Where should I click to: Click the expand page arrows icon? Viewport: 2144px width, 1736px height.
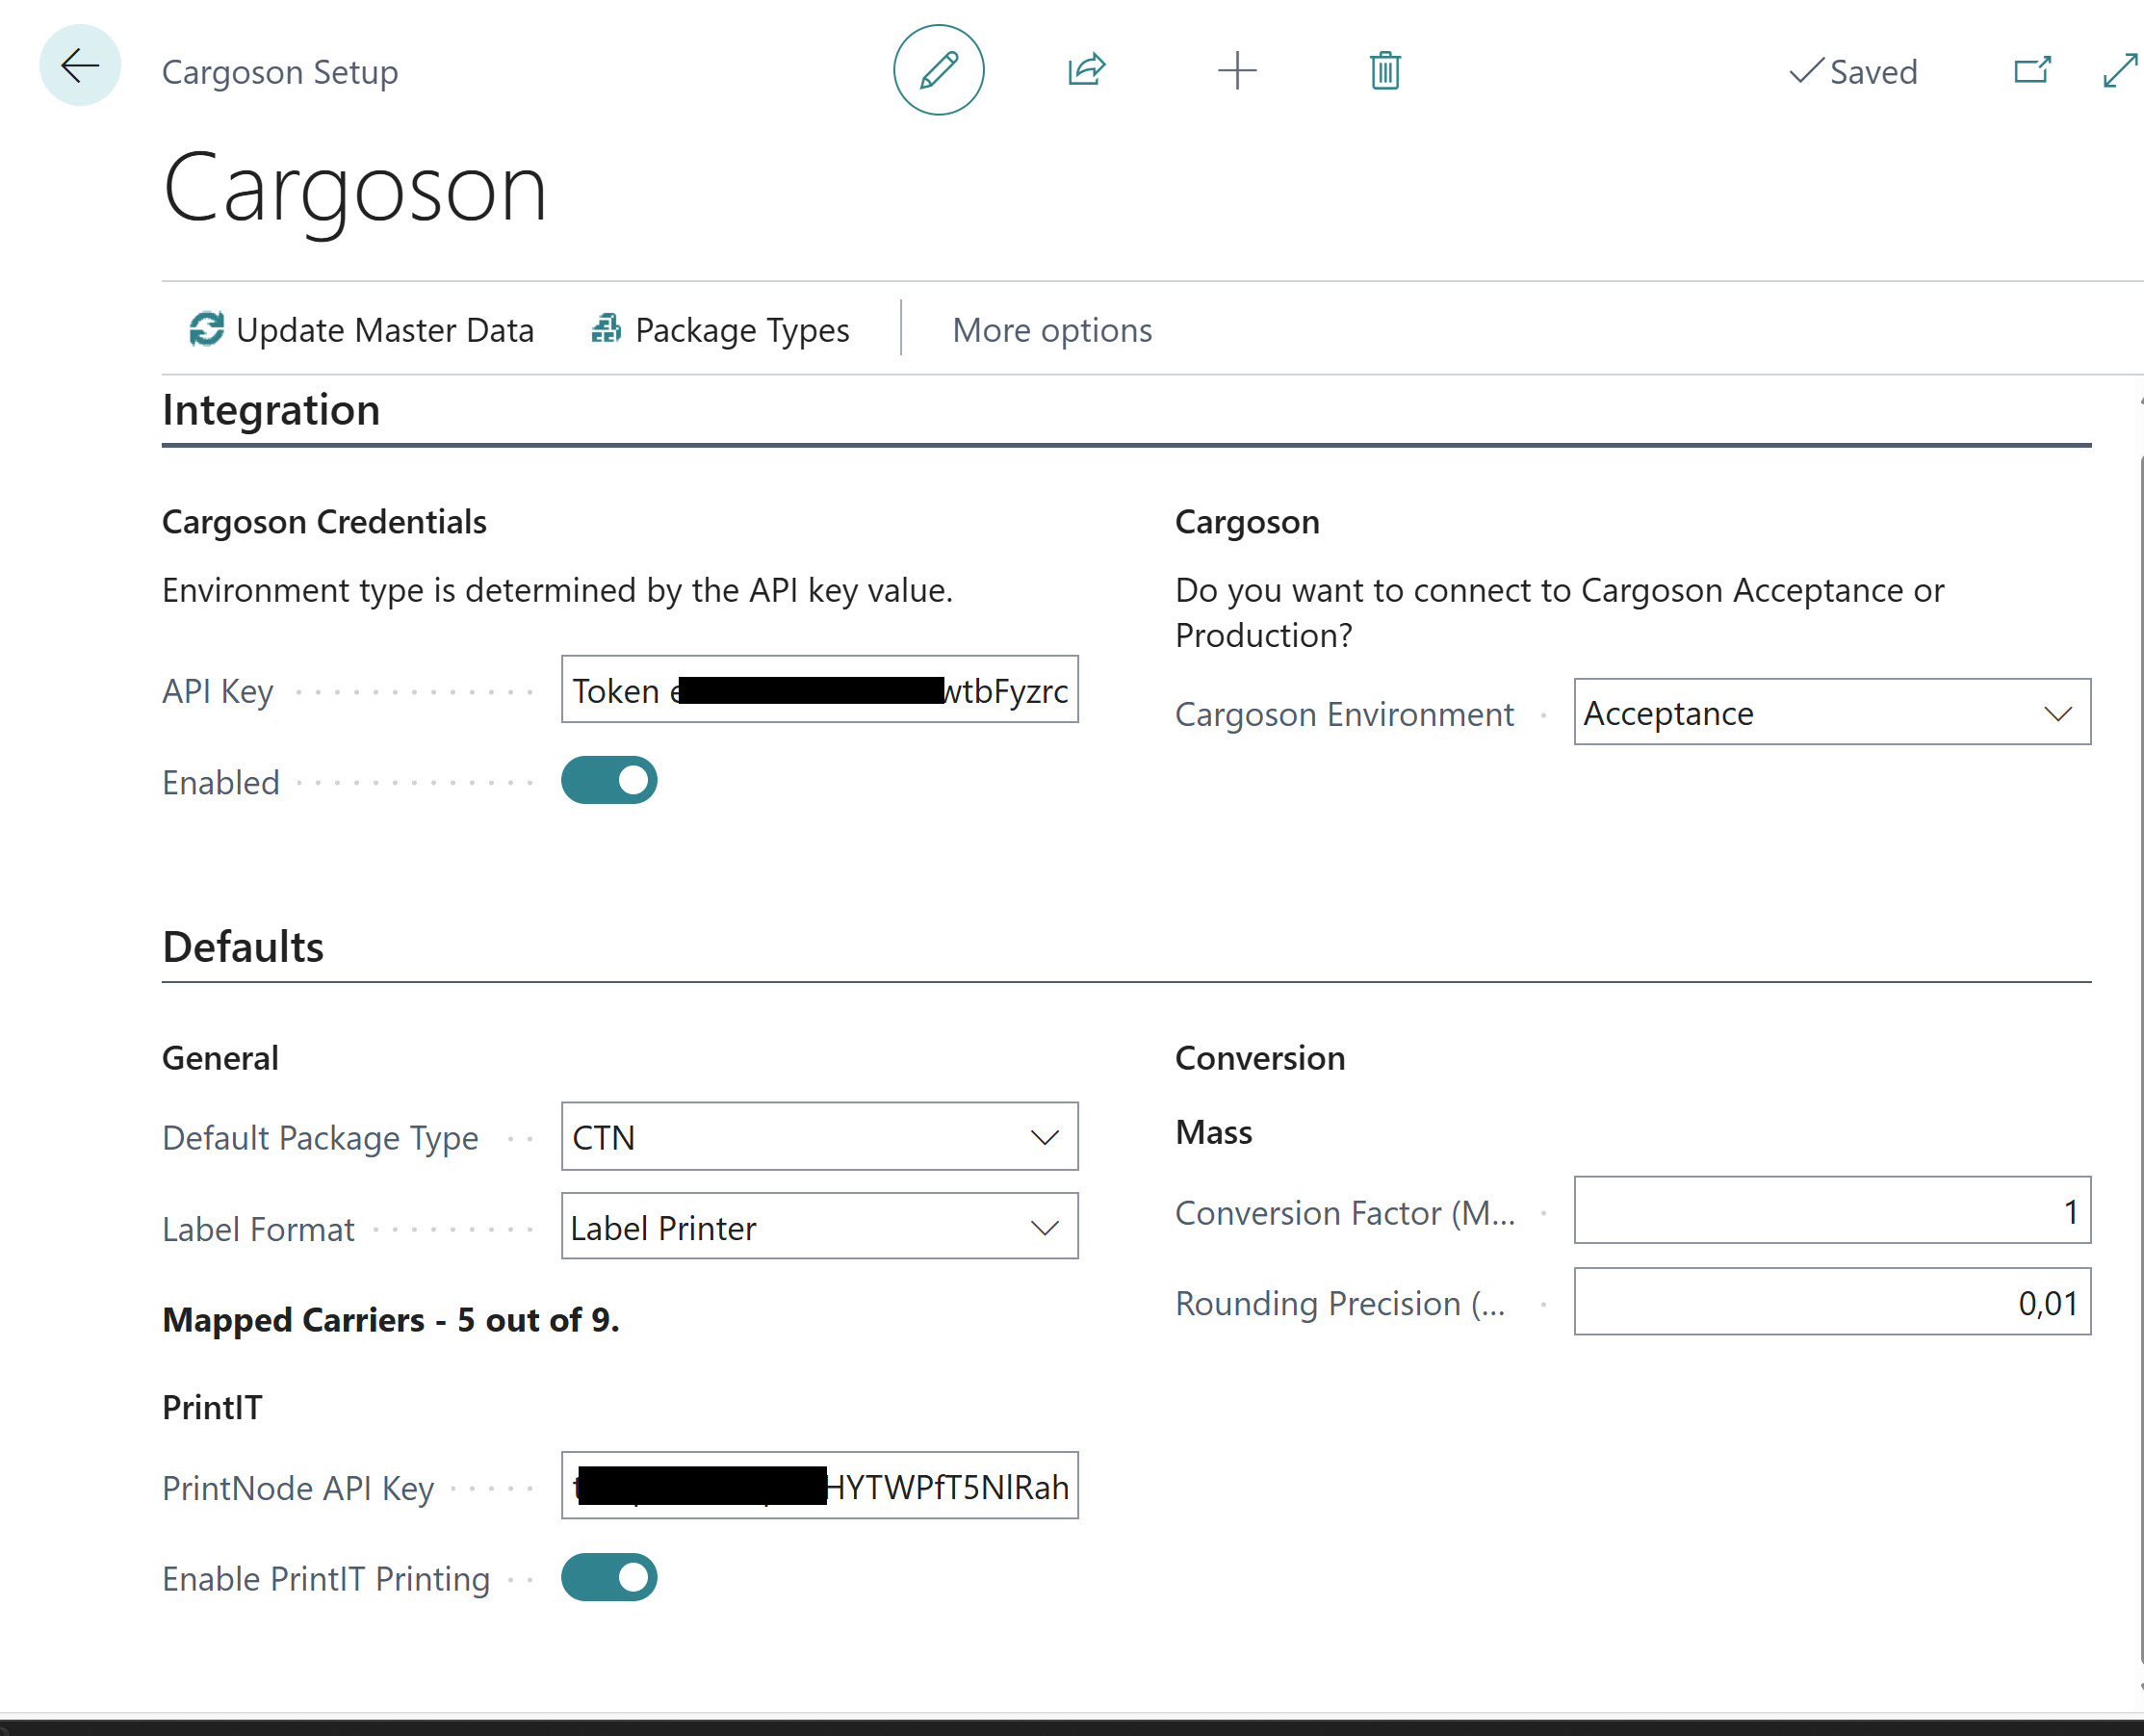[x=2119, y=70]
